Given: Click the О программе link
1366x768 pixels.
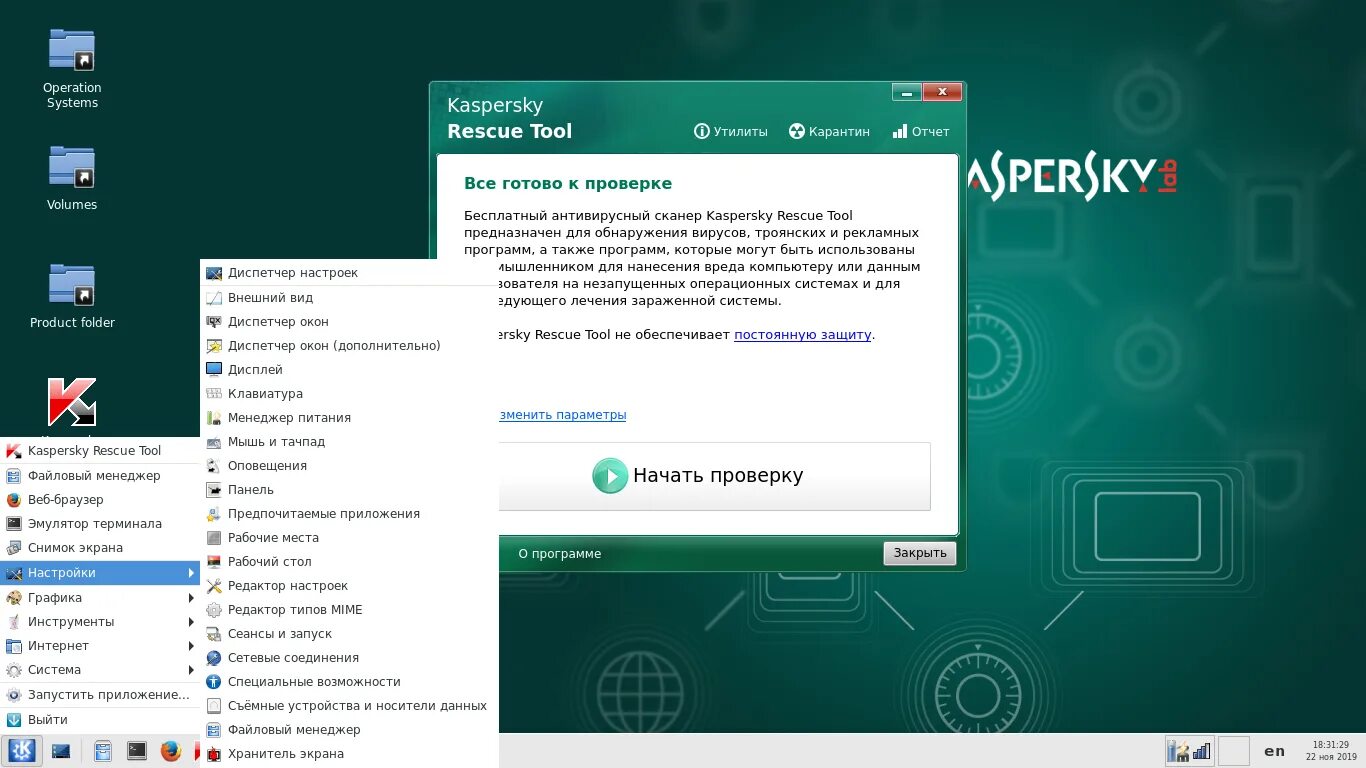Looking at the screenshot, I should pos(560,553).
